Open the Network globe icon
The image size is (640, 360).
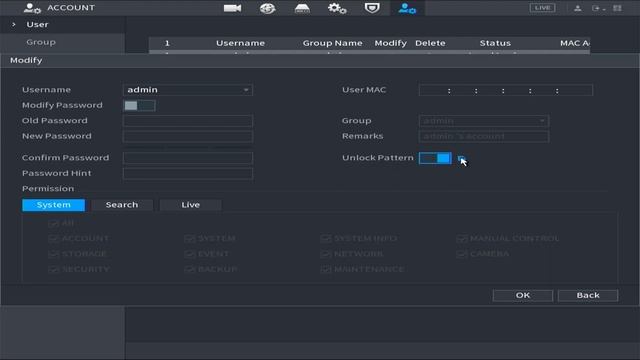coord(267,8)
